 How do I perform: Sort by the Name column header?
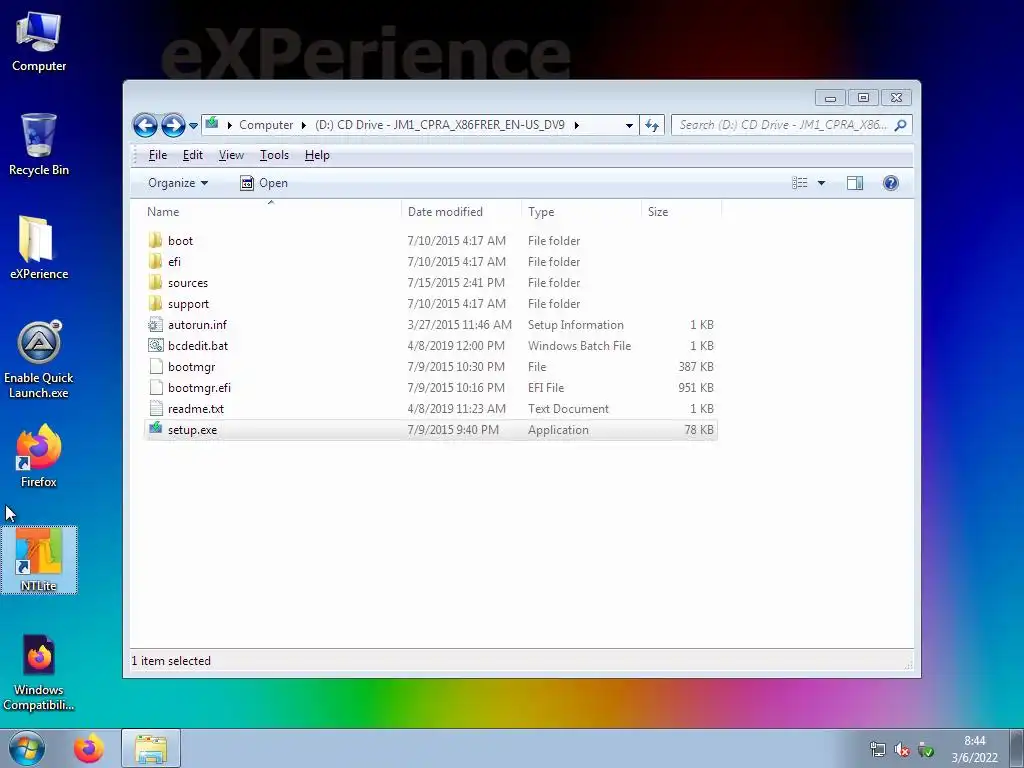click(x=271, y=212)
